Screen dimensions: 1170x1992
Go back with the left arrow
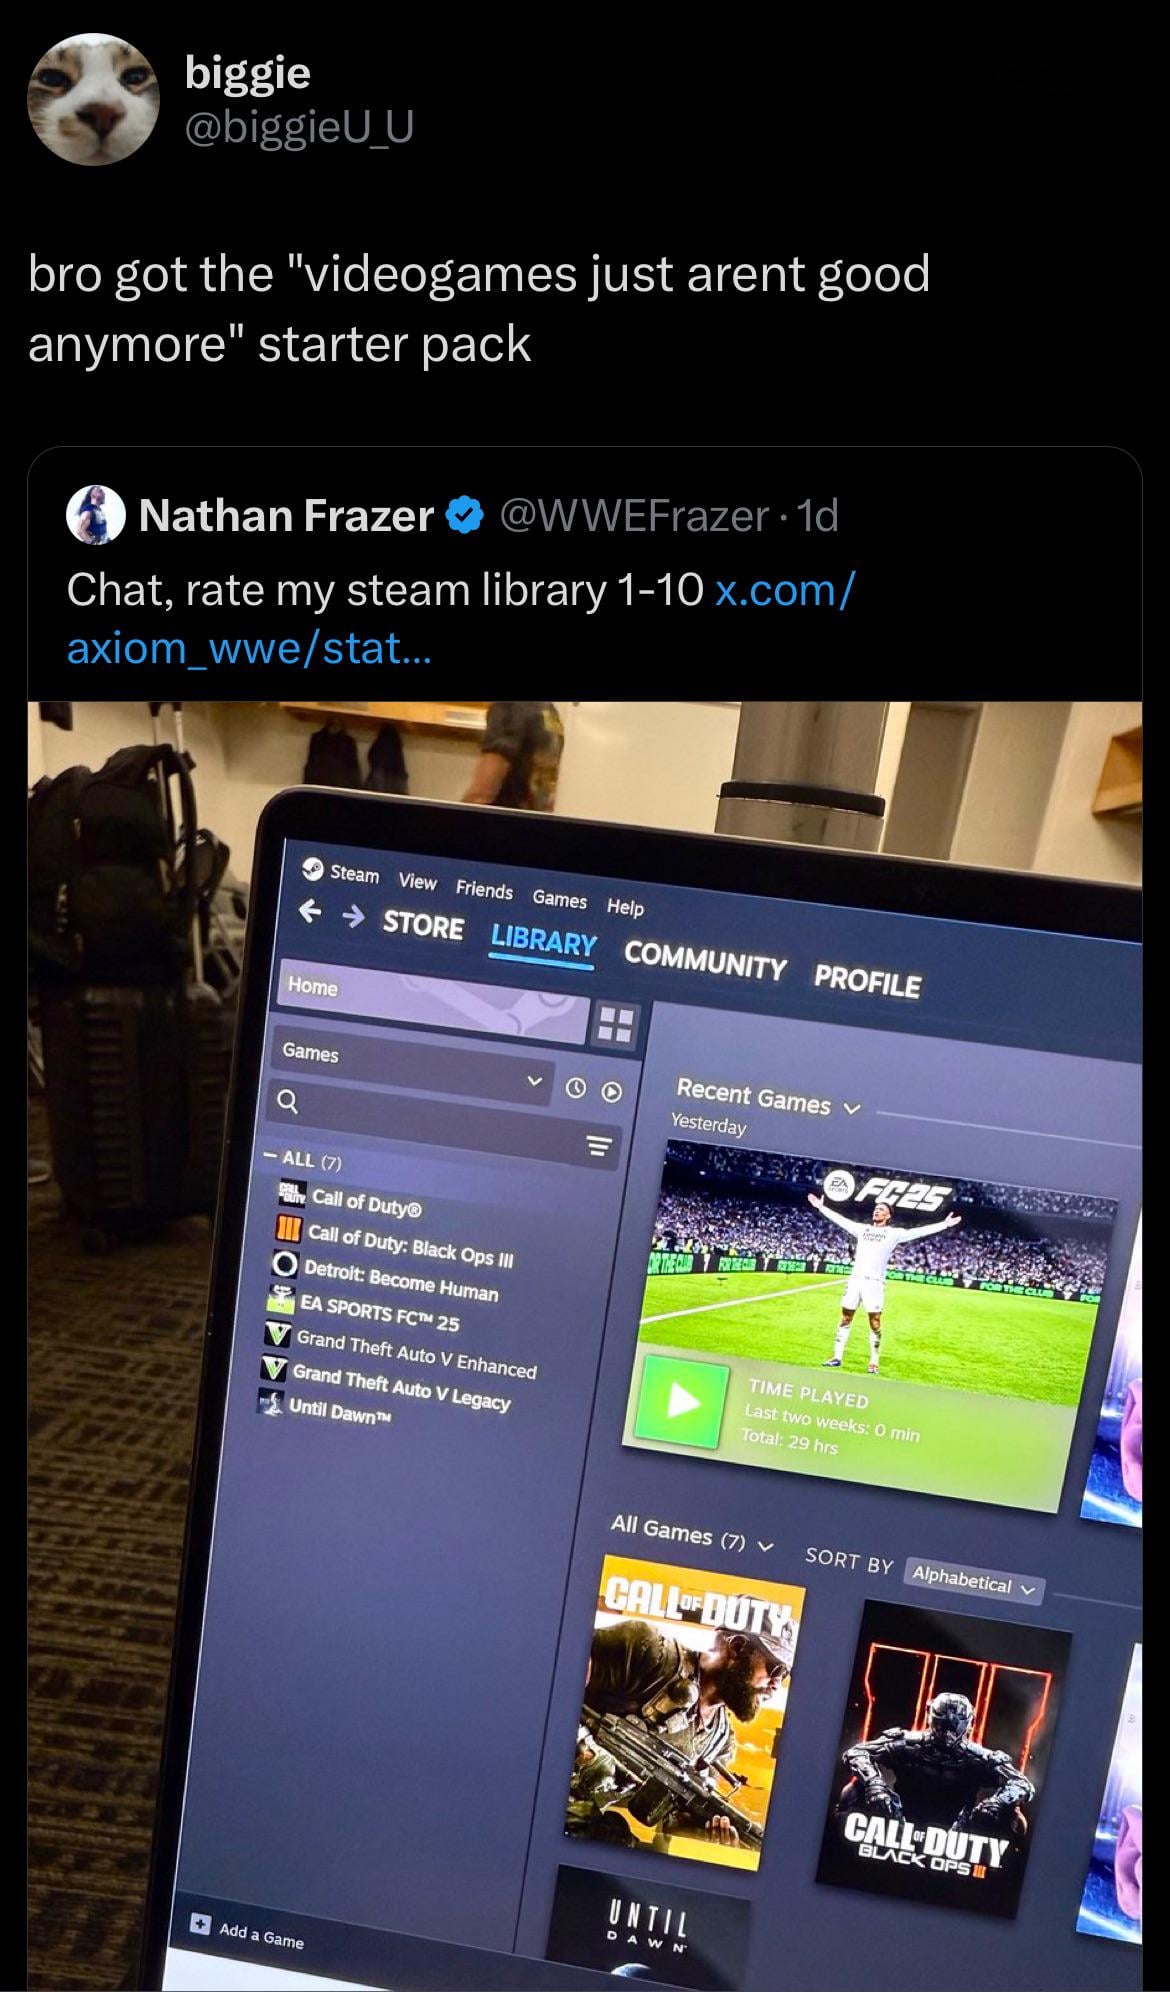[312, 911]
